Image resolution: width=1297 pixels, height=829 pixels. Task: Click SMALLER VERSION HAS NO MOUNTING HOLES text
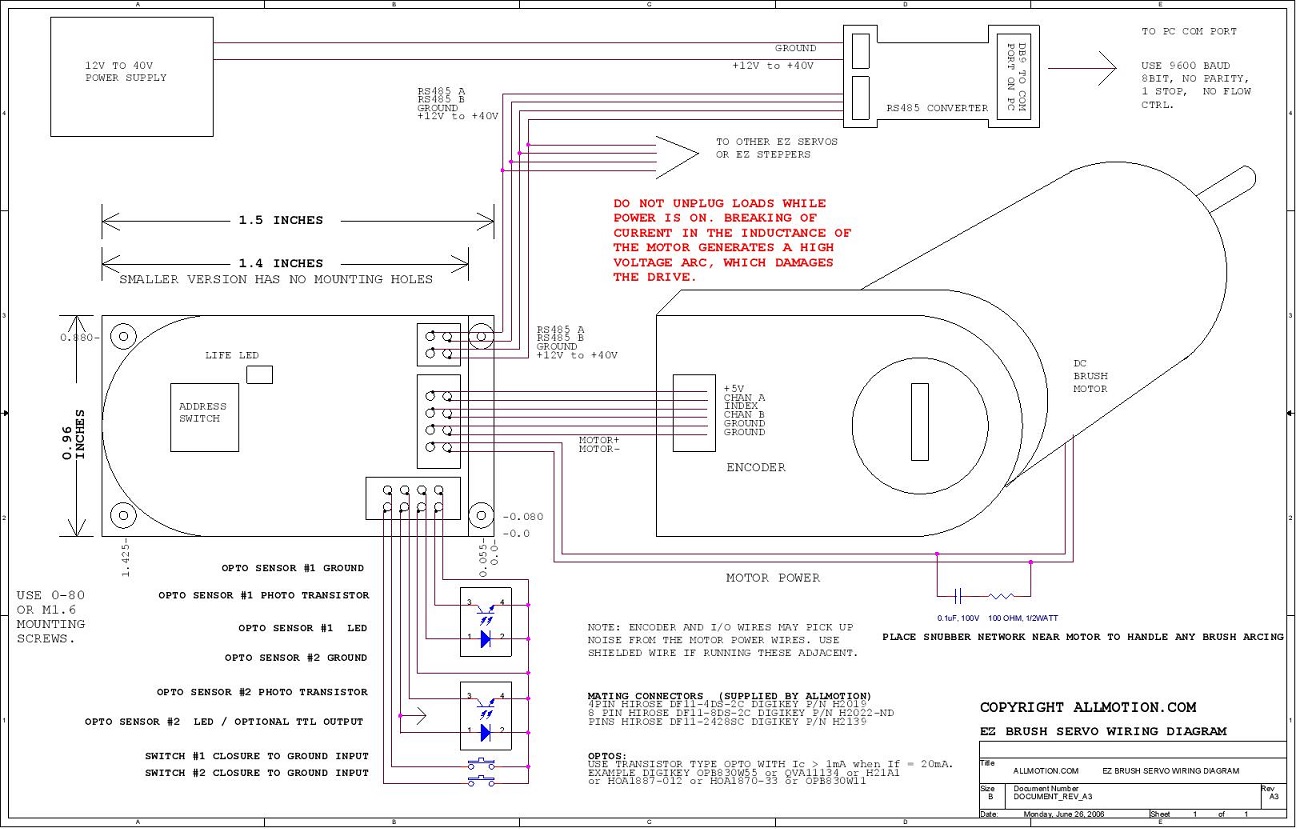pyautogui.click(x=276, y=280)
